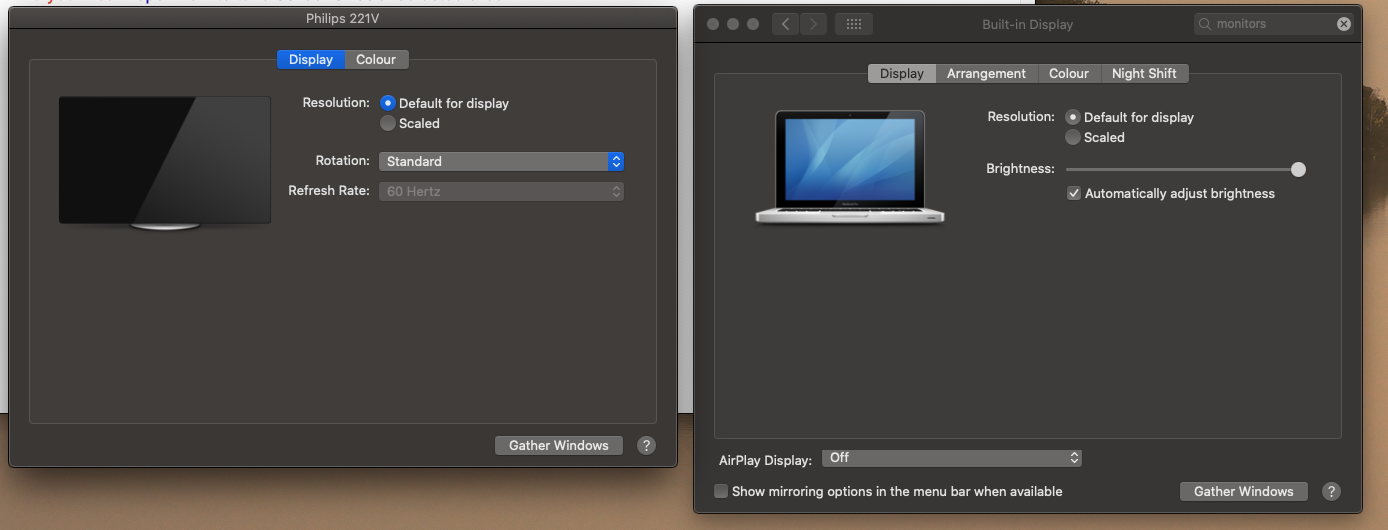Click the back arrow in Built-in Display toolbar
The height and width of the screenshot is (530, 1388).
click(786, 24)
